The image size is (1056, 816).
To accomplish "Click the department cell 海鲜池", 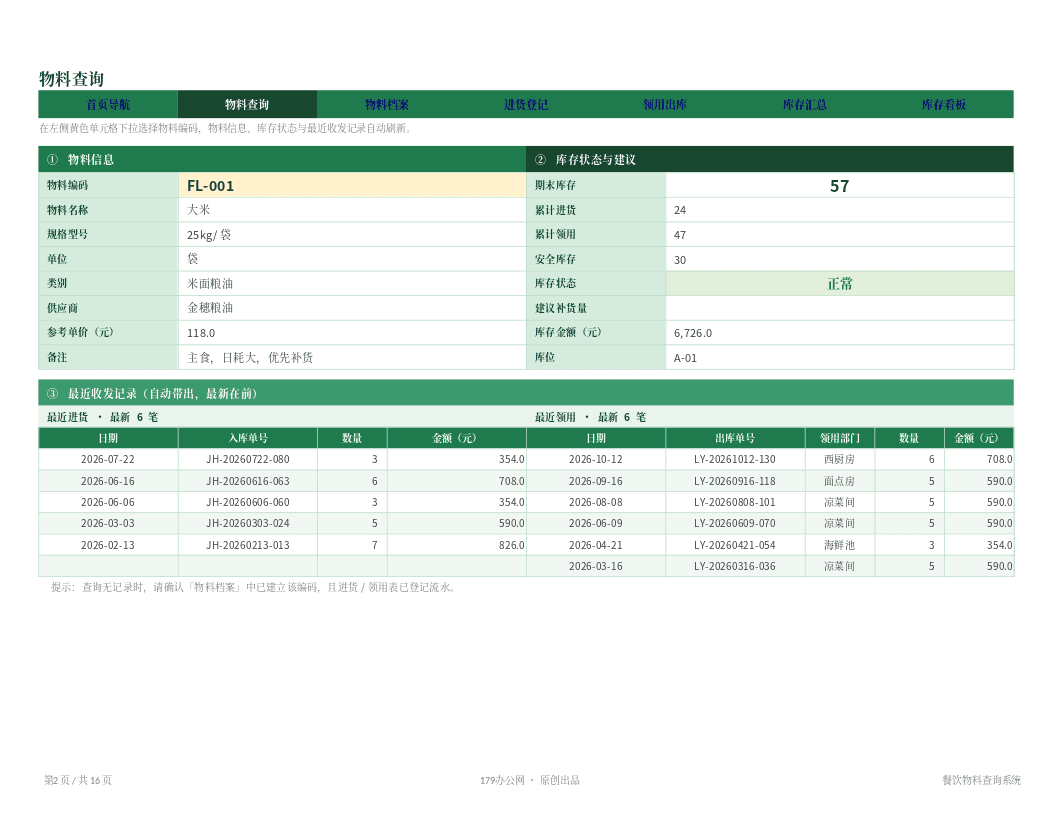I will (839, 545).
